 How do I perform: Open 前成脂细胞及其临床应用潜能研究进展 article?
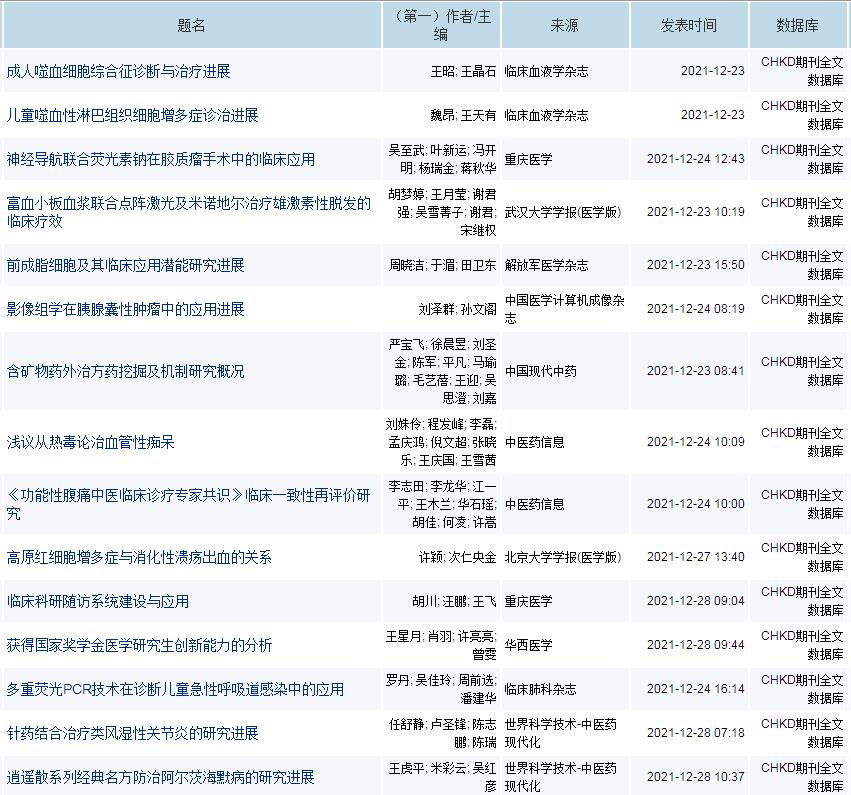(x=125, y=265)
